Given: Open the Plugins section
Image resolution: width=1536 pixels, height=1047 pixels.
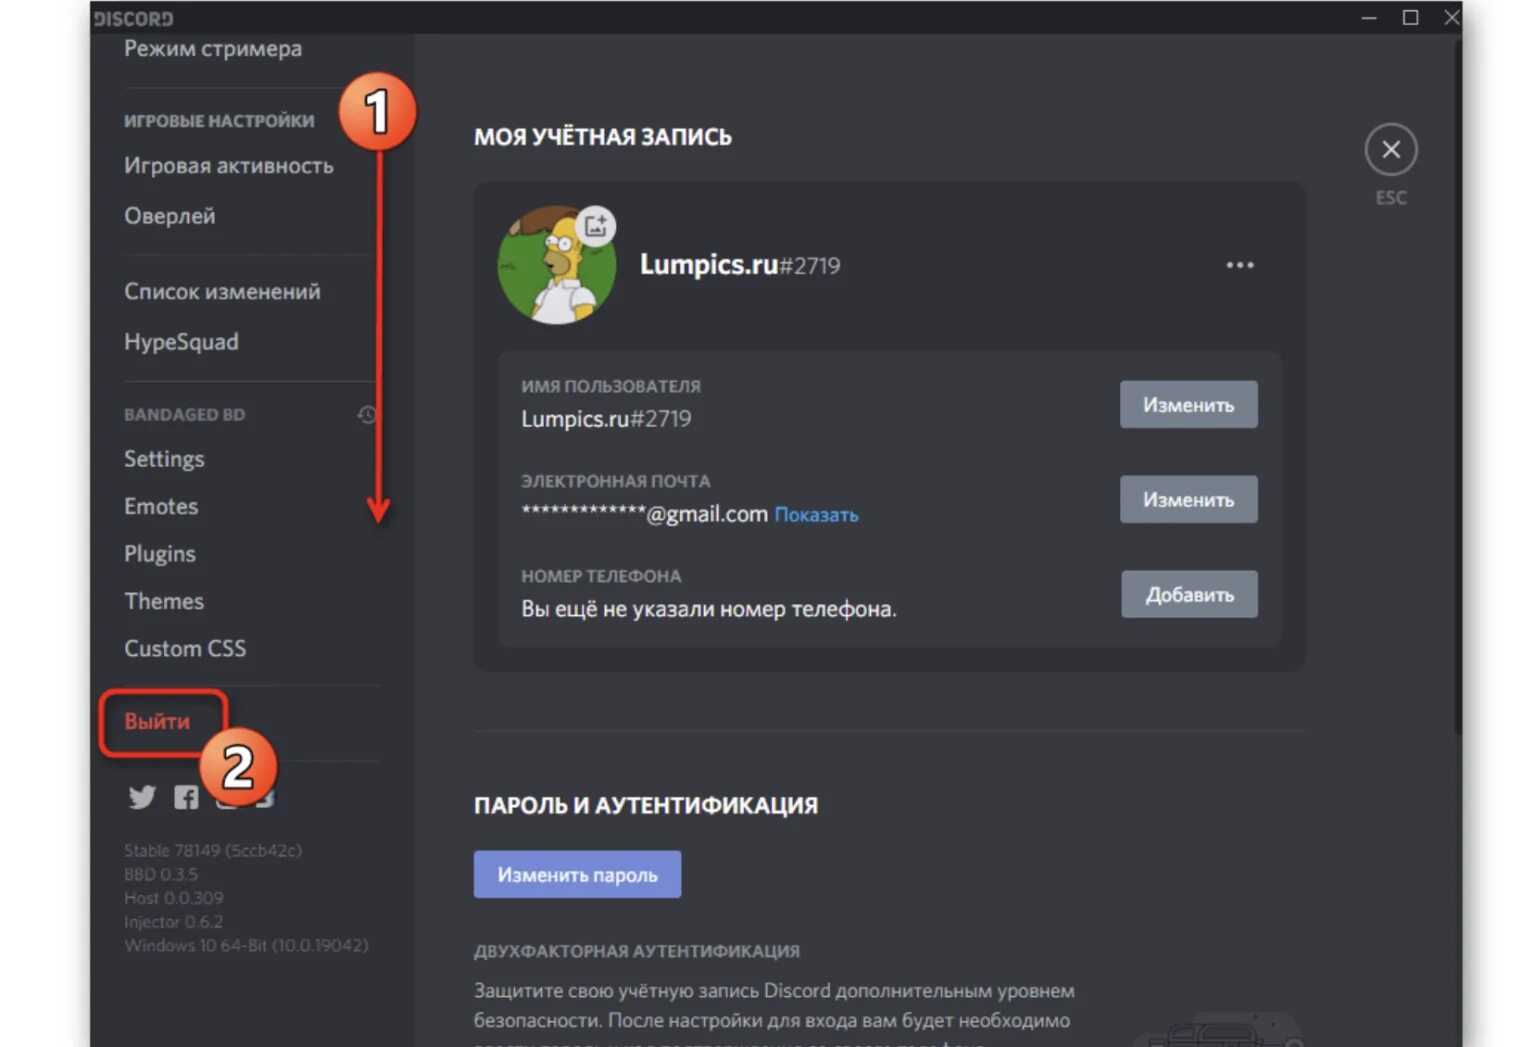Looking at the screenshot, I should click(x=160, y=554).
